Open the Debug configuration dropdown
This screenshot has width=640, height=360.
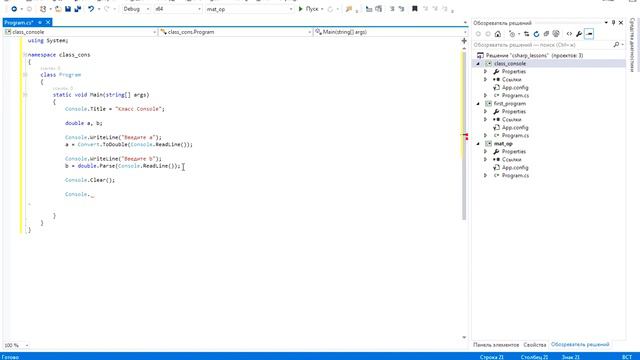pos(136,9)
